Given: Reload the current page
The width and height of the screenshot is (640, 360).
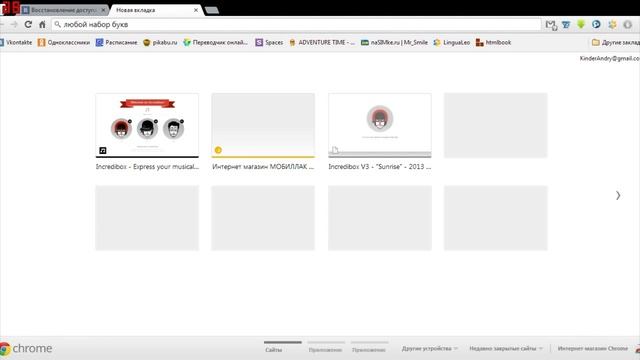Looking at the screenshot, I should 28,24.
